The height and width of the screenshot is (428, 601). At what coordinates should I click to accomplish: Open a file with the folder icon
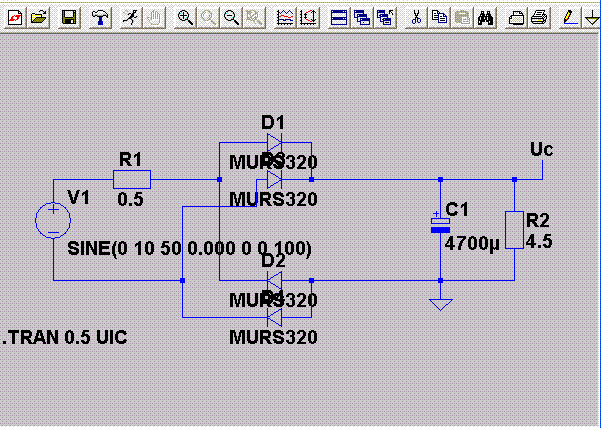tap(39, 18)
